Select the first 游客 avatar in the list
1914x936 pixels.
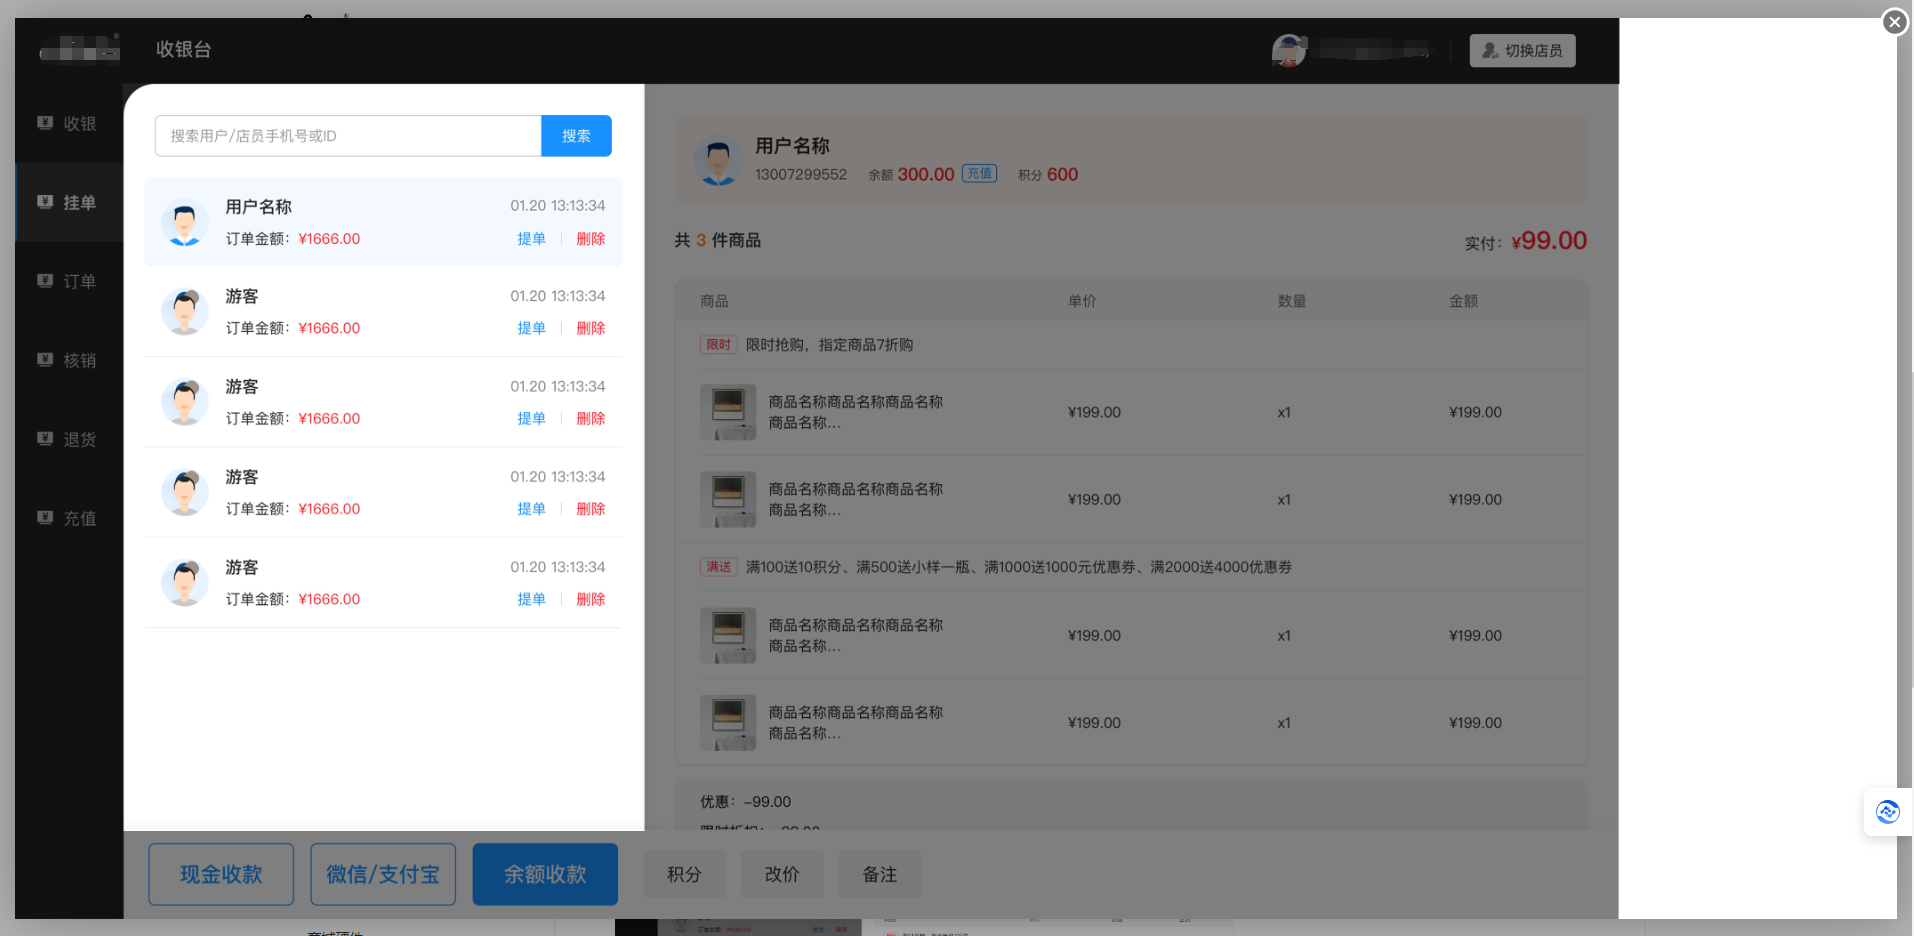(x=185, y=312)
